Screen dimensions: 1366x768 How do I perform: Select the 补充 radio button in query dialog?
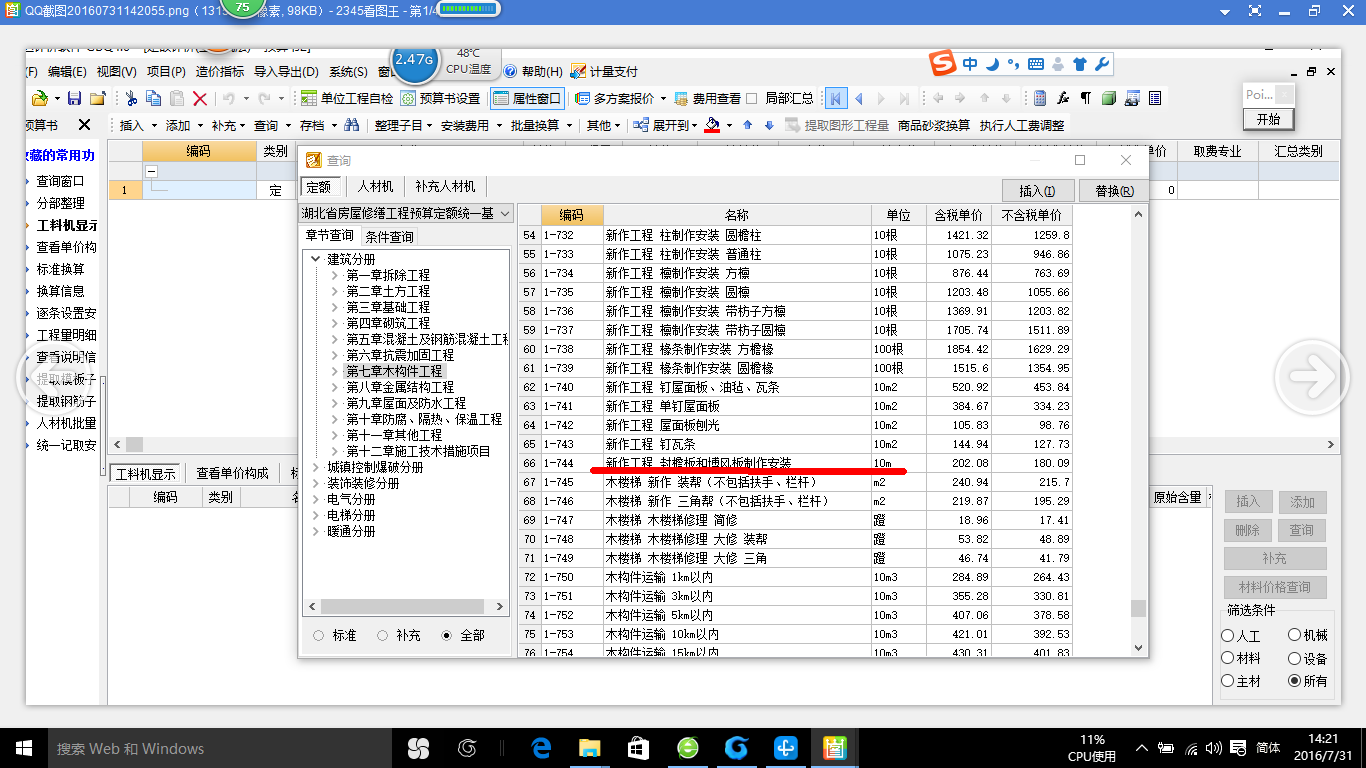[x=382, y=635]
